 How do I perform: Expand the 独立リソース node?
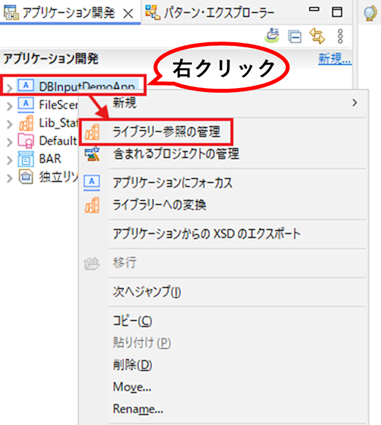click(x=9, y=178)
